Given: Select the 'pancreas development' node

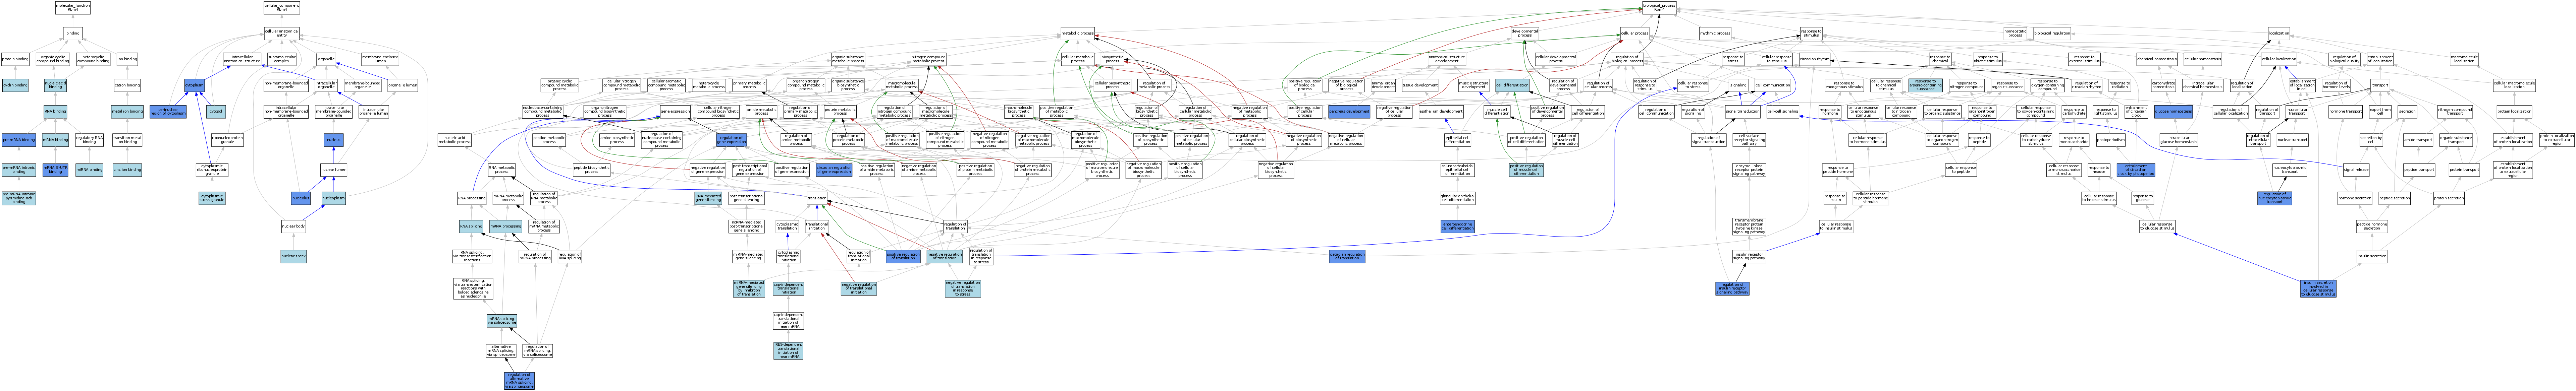Looking at the screenshot, I should [x=1349, y=112].
